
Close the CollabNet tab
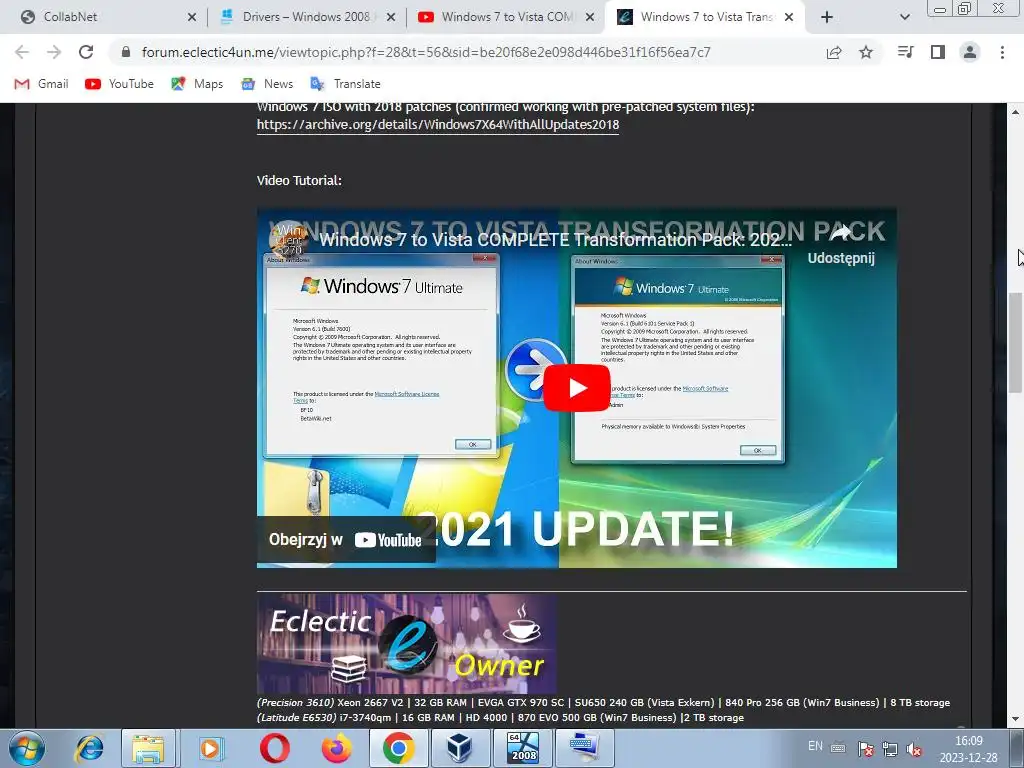click(191, 18)
